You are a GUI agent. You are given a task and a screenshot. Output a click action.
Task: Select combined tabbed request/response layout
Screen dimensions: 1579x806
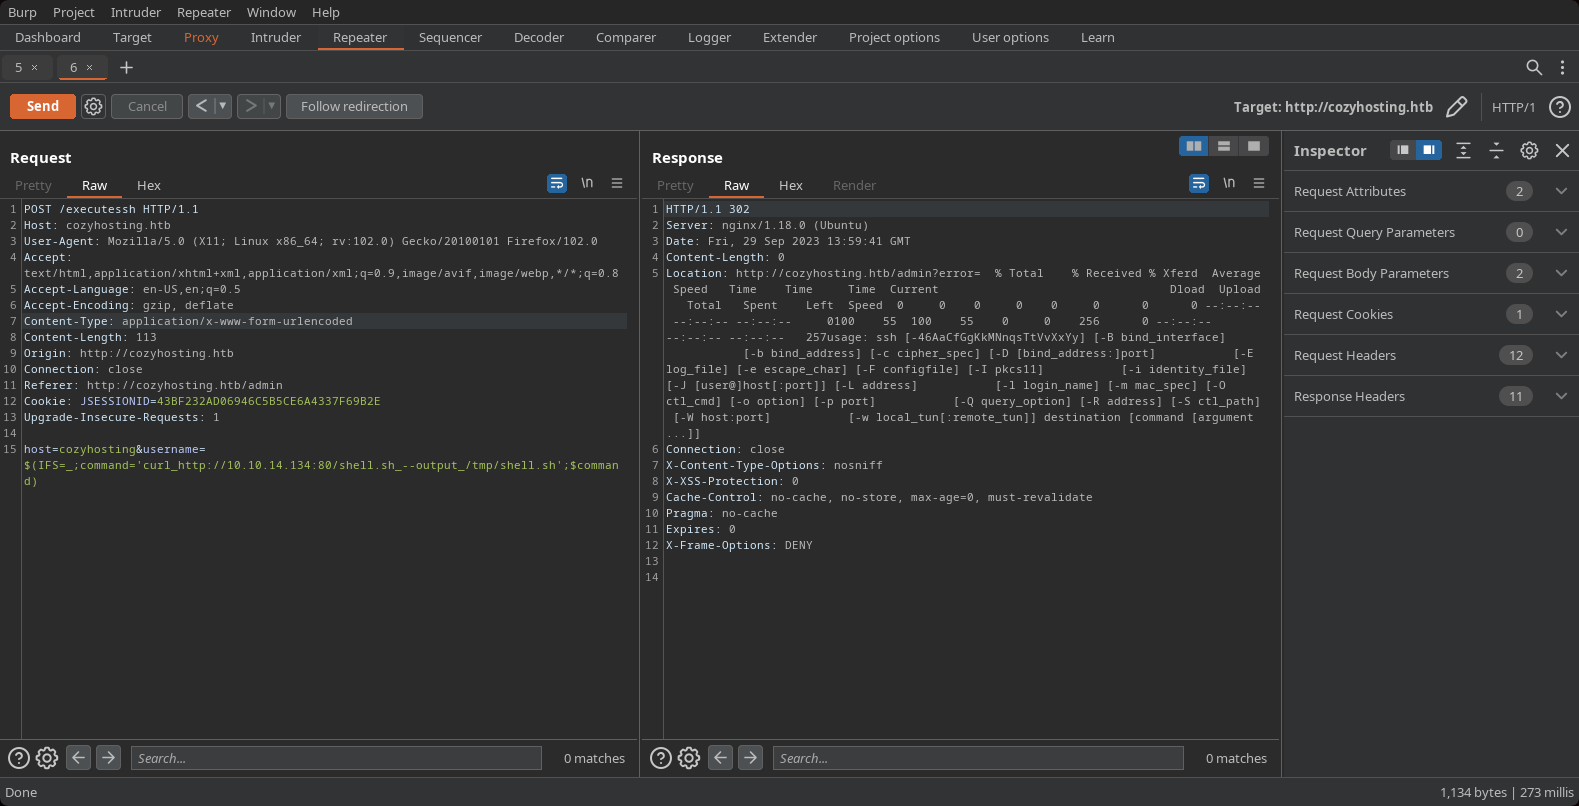tap(1253, 146)
